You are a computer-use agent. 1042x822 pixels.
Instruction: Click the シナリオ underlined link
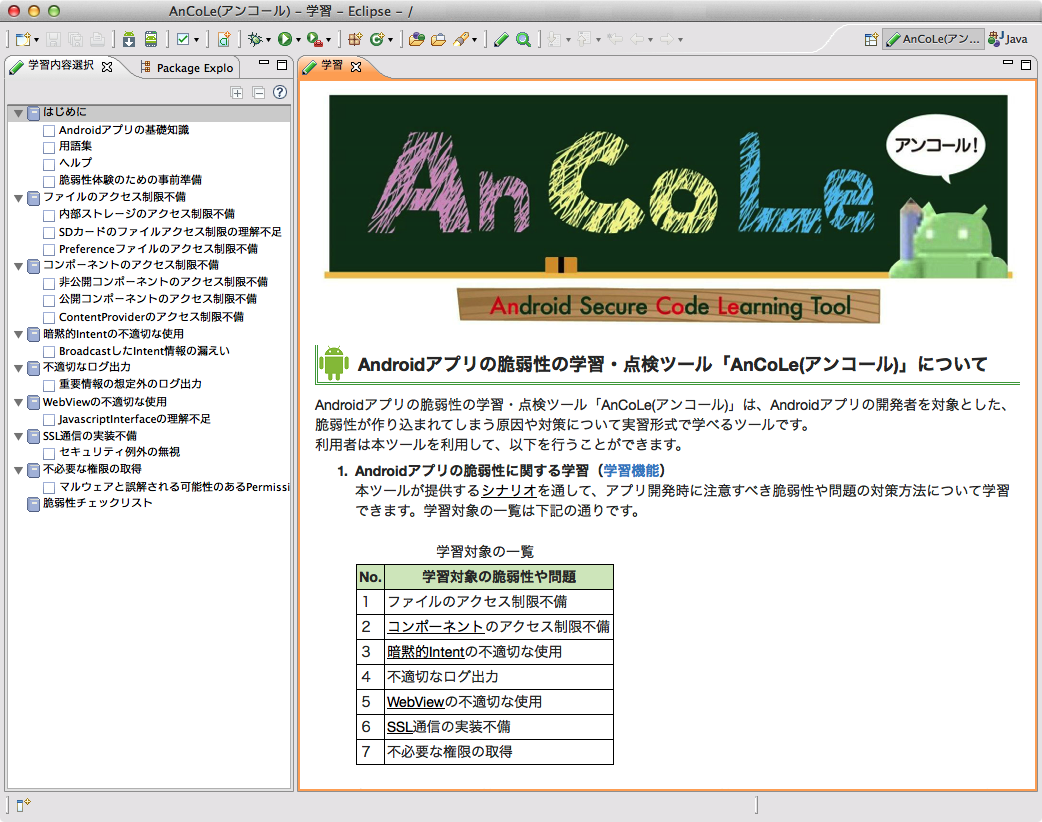[509, 491]
